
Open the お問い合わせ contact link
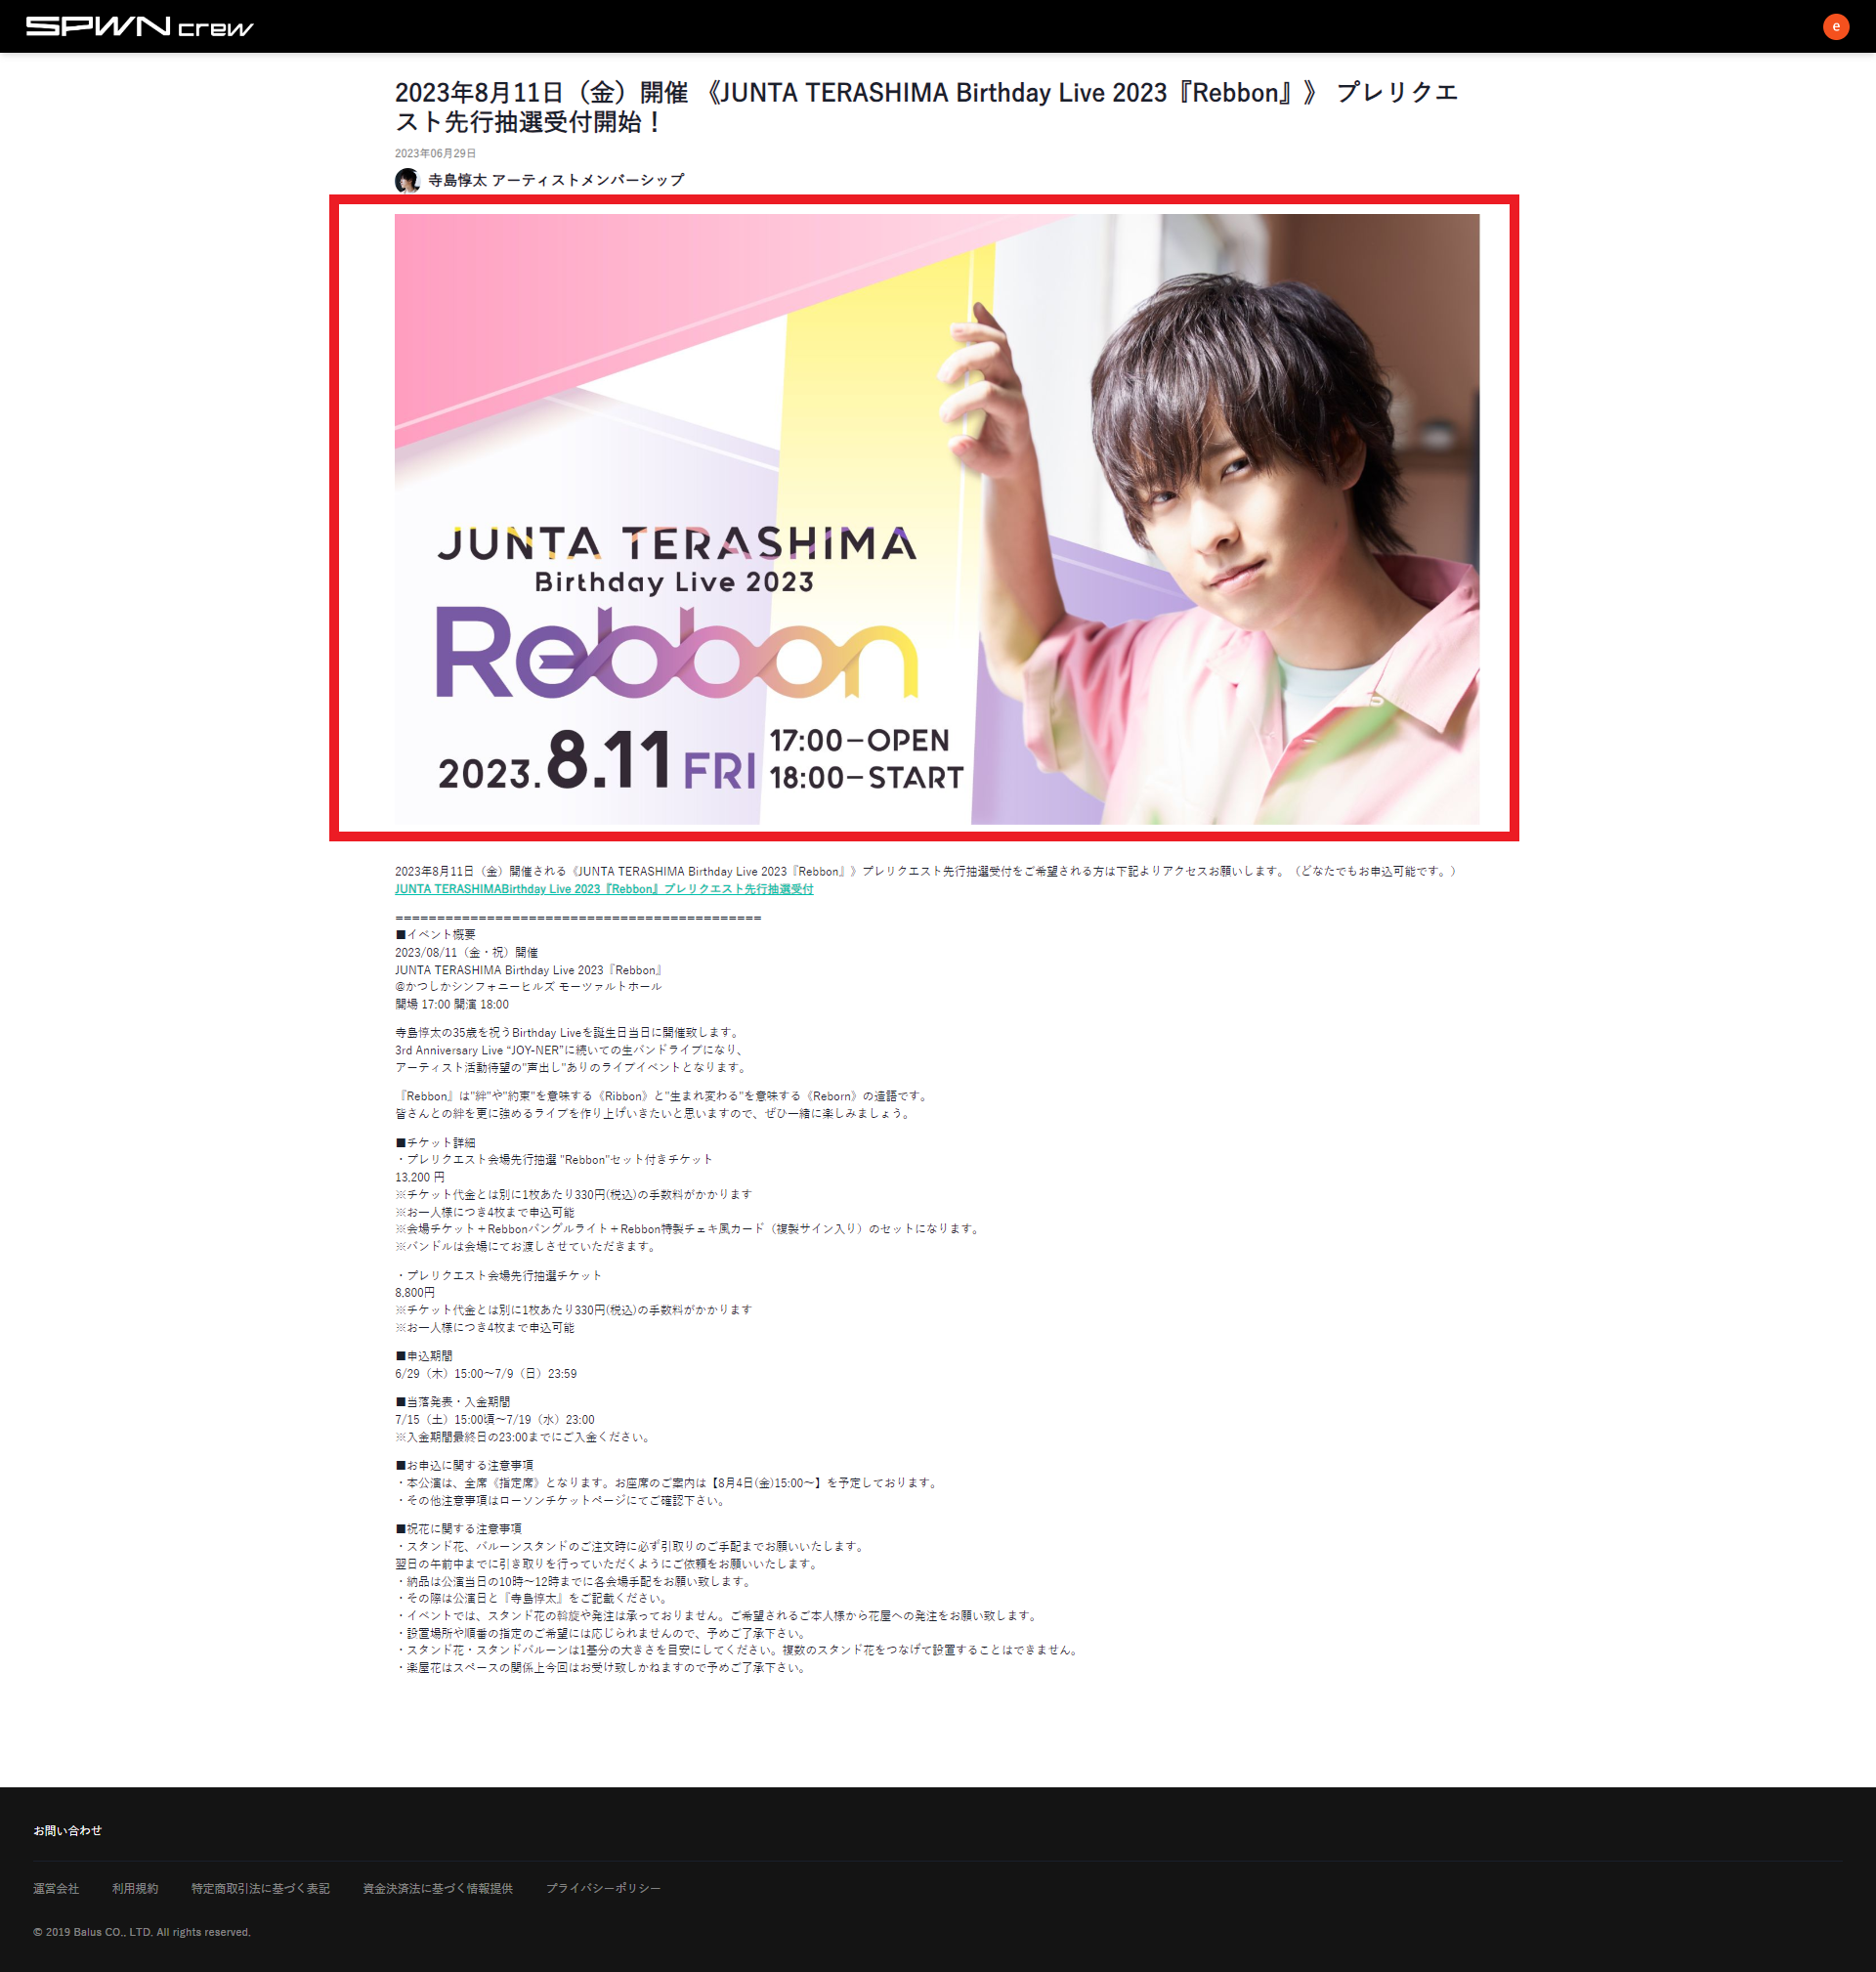(x=68, y=1830)
